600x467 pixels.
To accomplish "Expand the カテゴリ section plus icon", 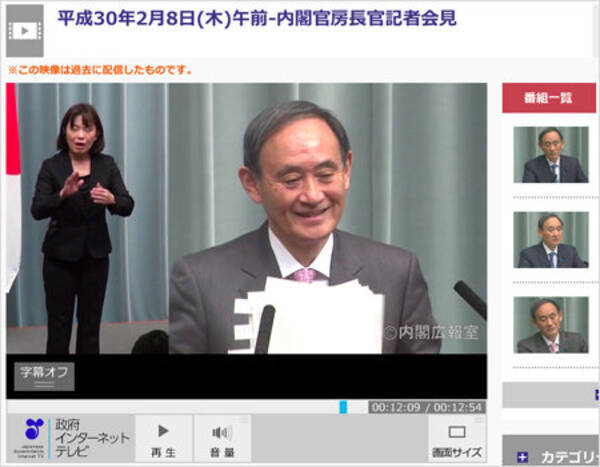I will pyautogui.click(x=522, y=457).
